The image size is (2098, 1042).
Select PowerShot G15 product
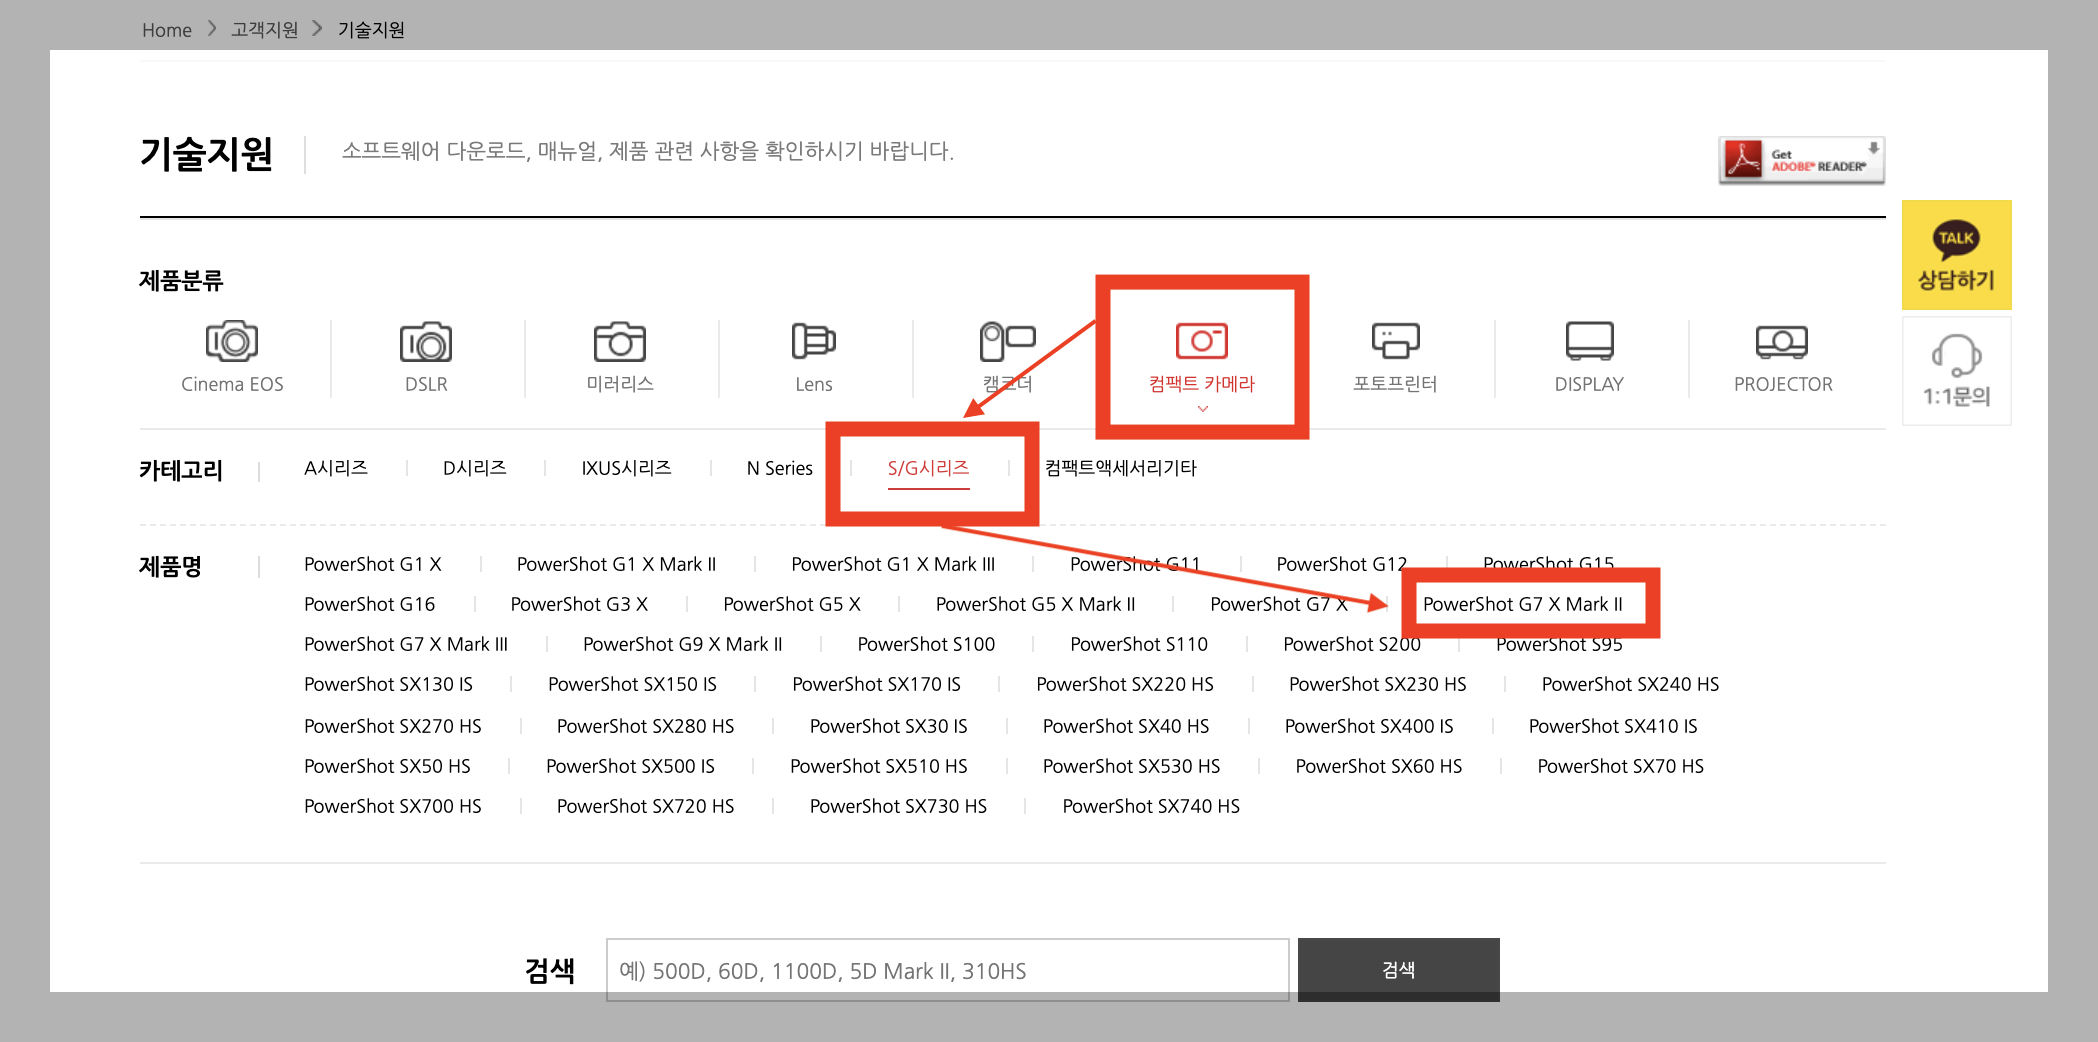pyautogui.click(x=1548, y=562)
